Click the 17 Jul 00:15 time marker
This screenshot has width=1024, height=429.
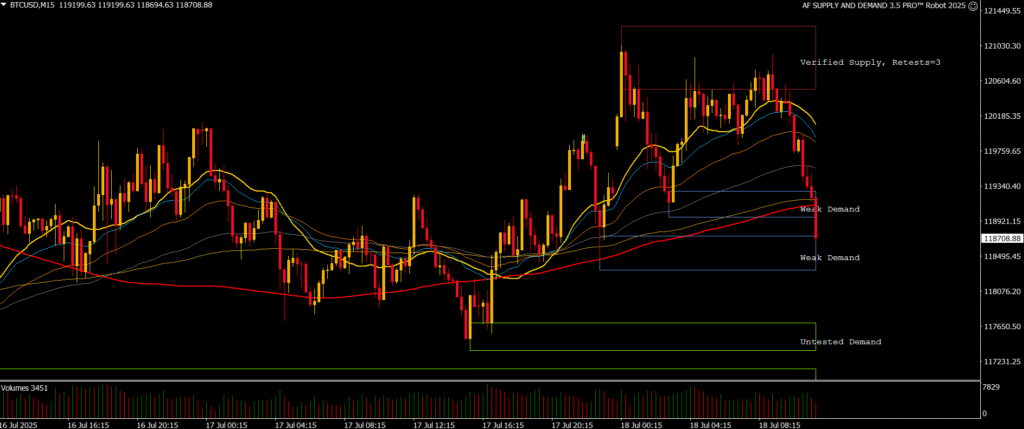228,424
